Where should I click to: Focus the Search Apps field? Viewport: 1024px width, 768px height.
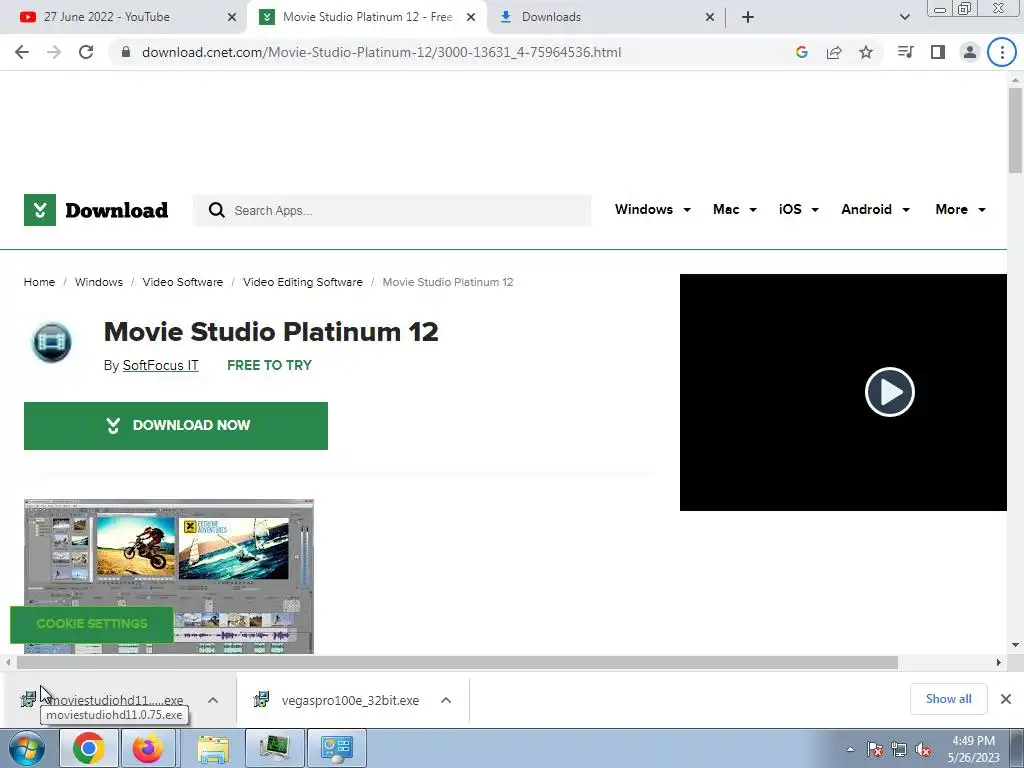pyautogui.click(x=392, y=210)
